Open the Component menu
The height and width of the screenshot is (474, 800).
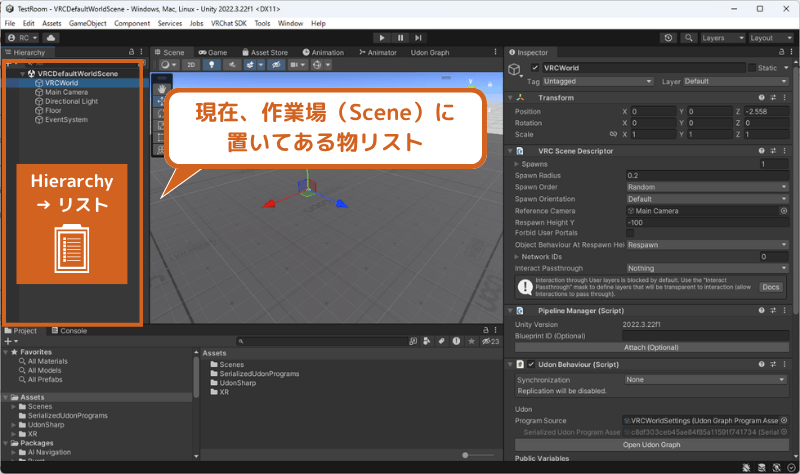pyautogui.click(x=132, y=23)
